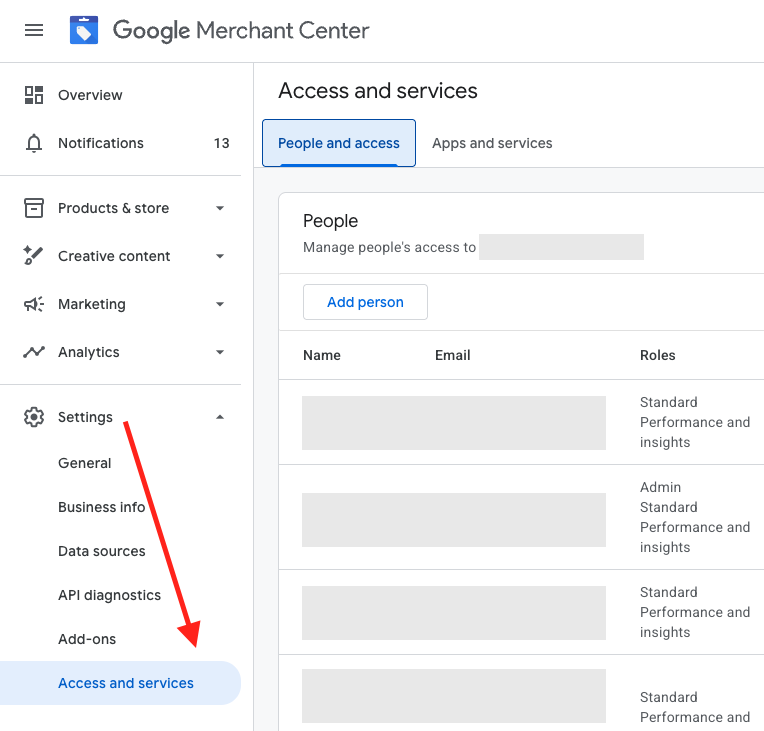Screen dimensions: 764x731
Task: Collapse the Settings section arrow
Action: click(x=220, y=417)
